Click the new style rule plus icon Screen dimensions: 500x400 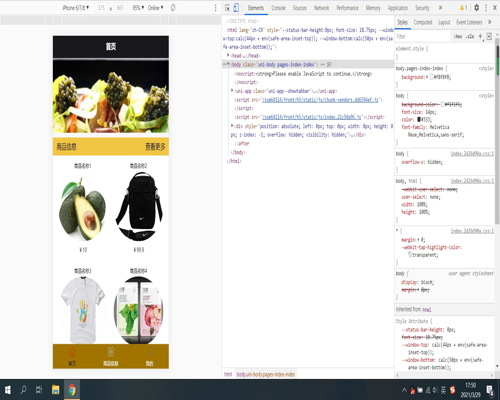click(480, 36)
